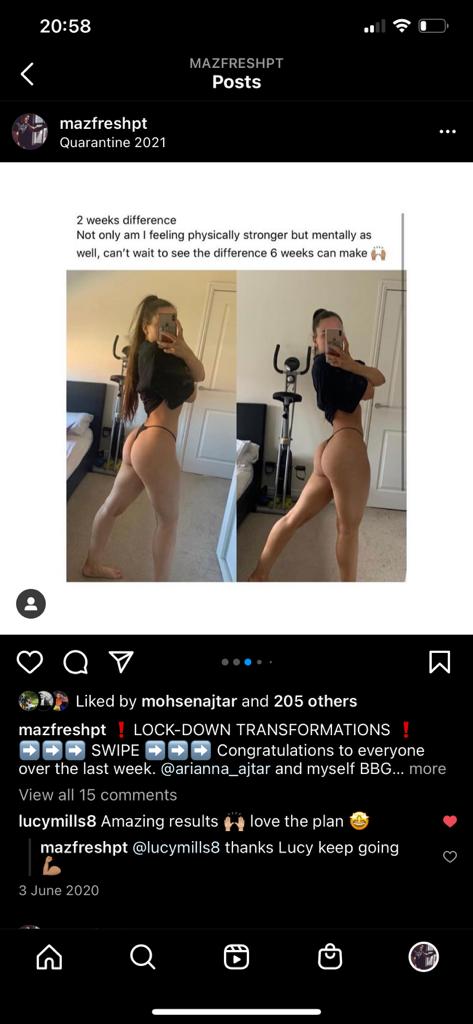Open the Search tab magnifier icon
473x1024 pixels.
(x=142, y=957)
